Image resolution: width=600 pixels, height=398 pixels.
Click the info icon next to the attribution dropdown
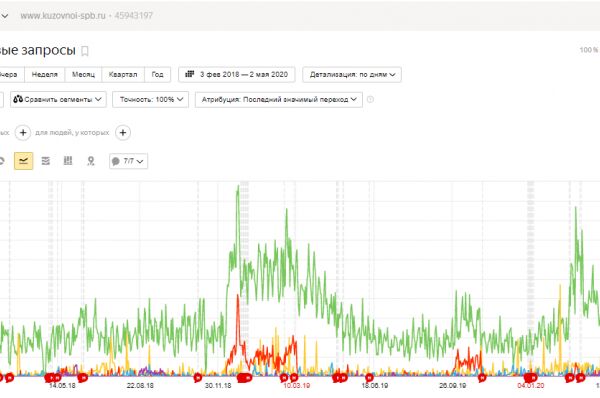pyautogui.click(x=370, y=100)
